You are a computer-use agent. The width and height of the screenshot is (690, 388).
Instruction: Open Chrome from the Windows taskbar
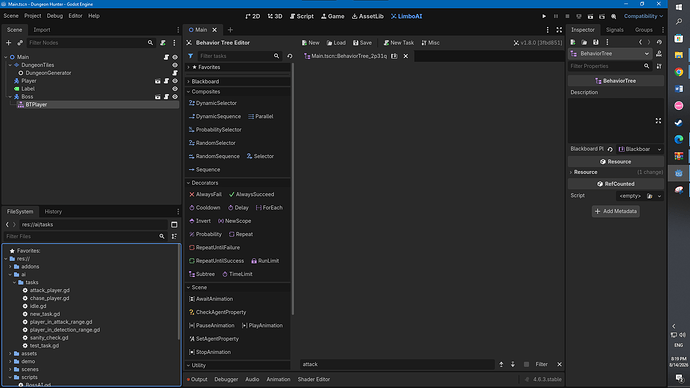click(x=679, y=72)
